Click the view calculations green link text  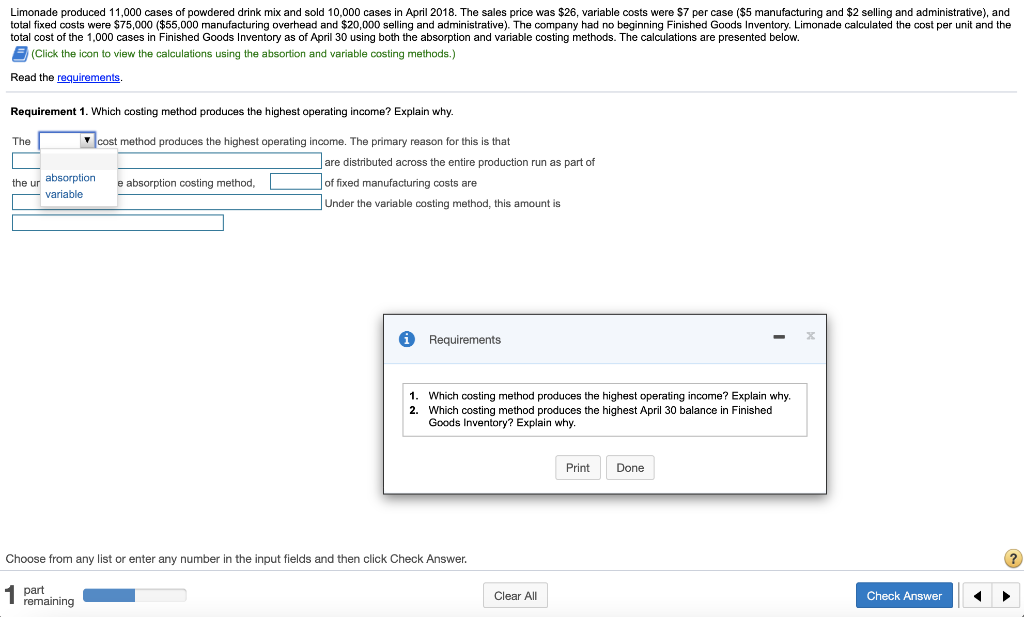243,54
